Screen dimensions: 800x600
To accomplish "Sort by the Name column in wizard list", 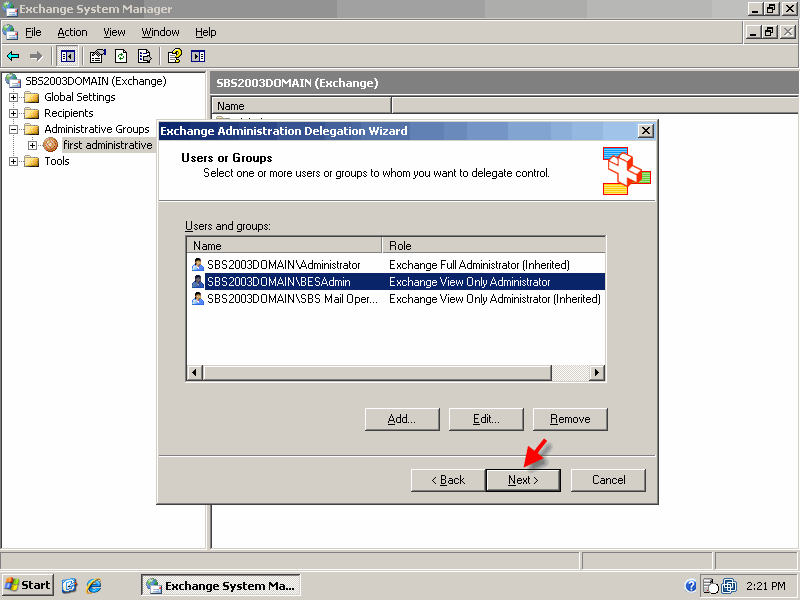I will coord(285,245).
